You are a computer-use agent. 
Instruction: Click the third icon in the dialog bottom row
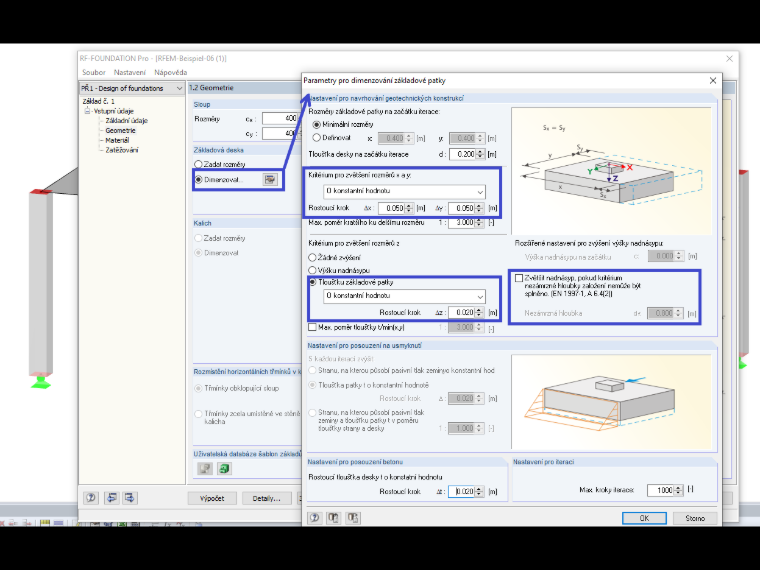(x=353, y=518)
